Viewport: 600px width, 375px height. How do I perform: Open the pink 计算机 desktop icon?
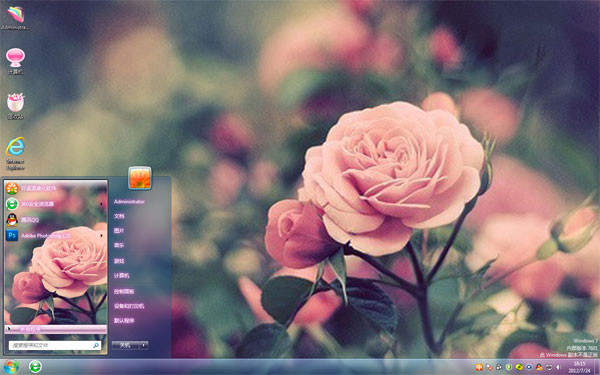(15, 61)
